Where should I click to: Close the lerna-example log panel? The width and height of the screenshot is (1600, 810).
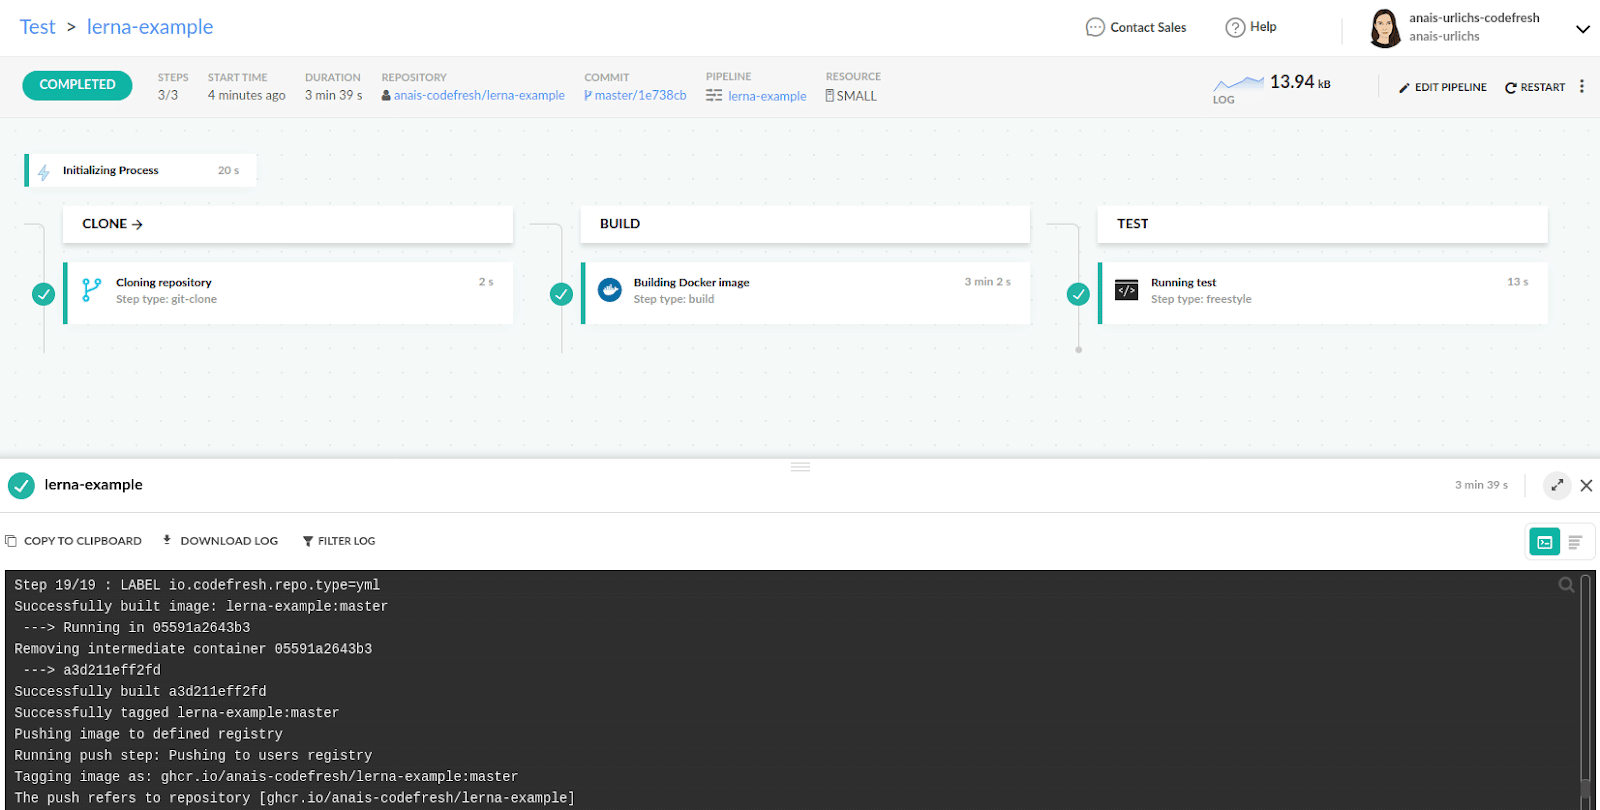tap(1586, 485)
